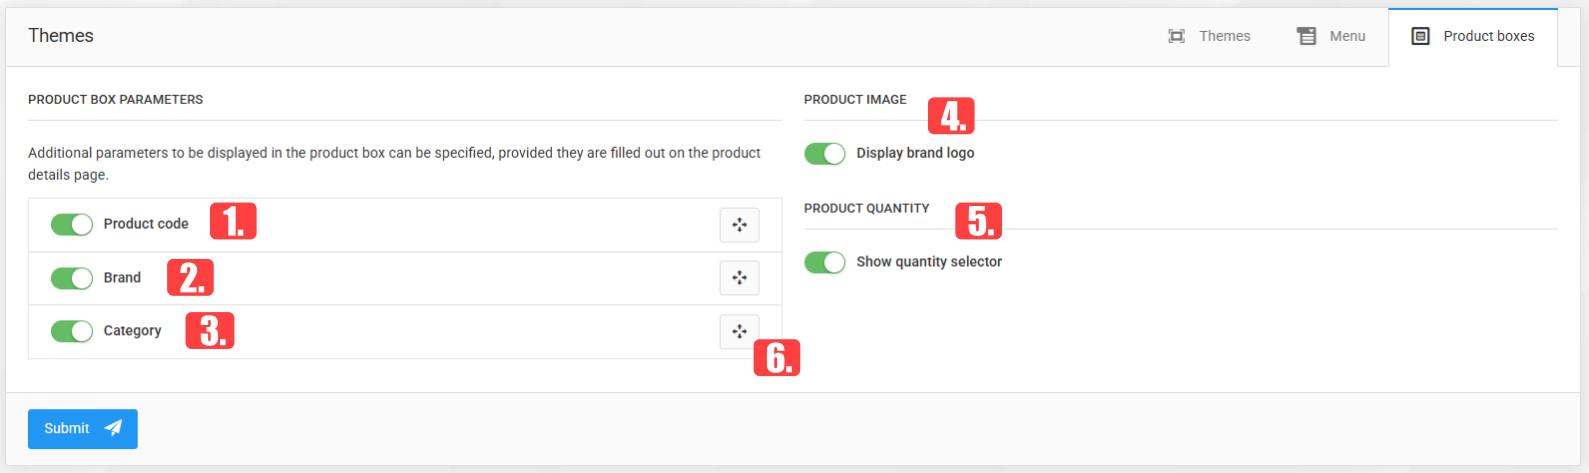Select the Product boxes tab

click(1473, 36)
